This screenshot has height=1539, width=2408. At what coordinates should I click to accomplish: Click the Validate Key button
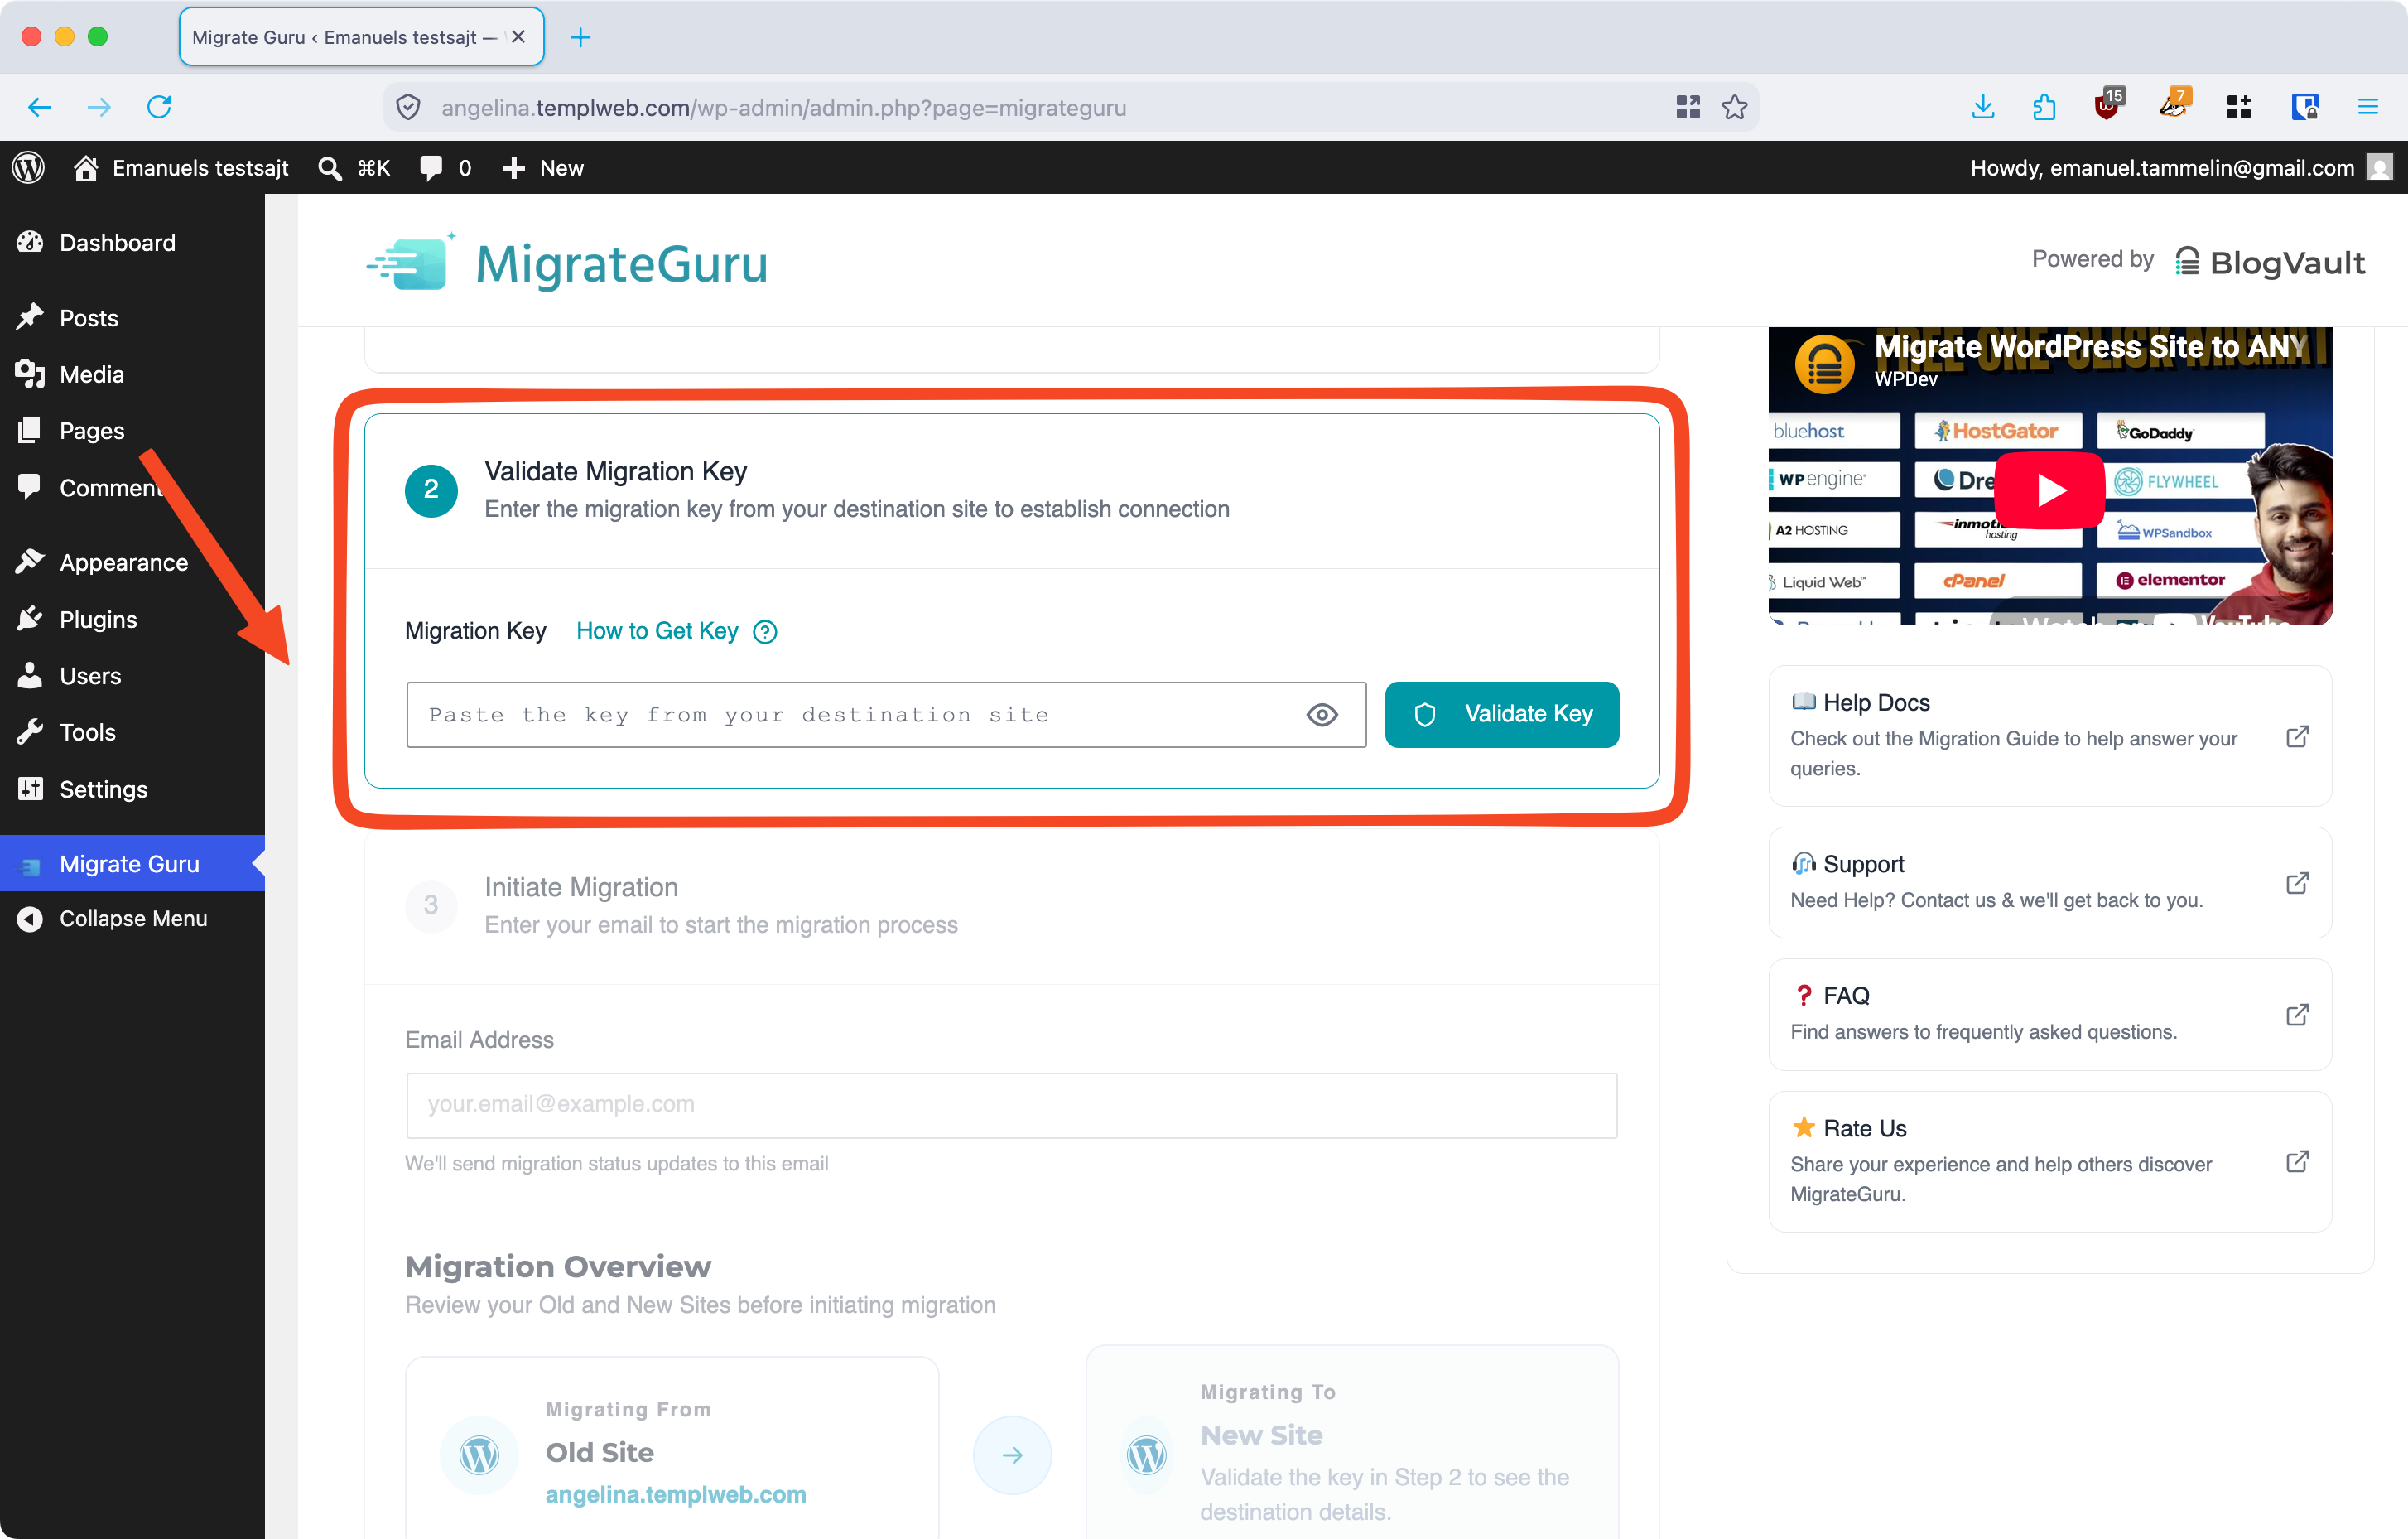tap(1502, 715)
